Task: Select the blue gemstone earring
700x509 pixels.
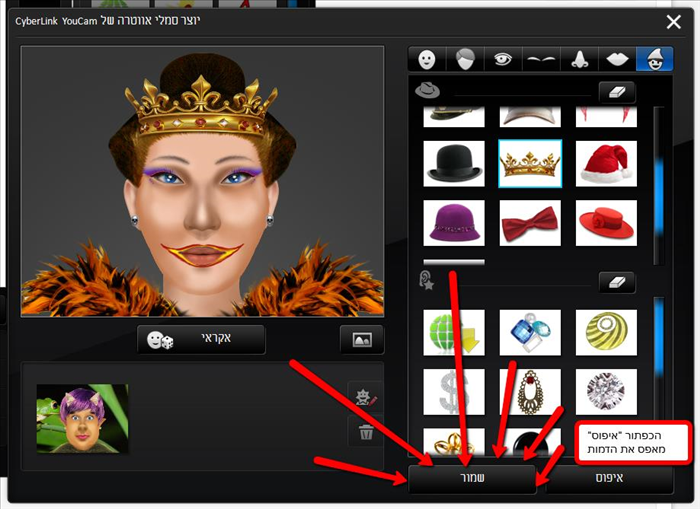Action: point(530,333)
